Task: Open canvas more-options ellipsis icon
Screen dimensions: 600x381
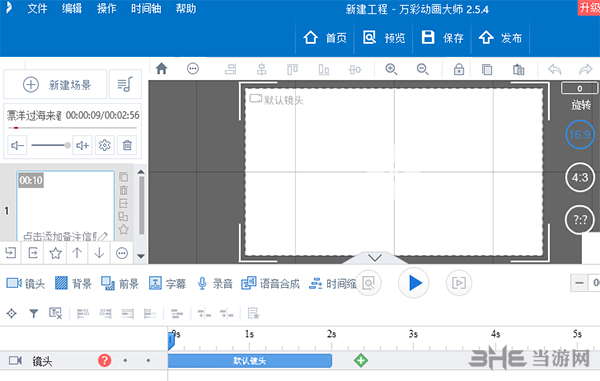Action: pos(193,69)
